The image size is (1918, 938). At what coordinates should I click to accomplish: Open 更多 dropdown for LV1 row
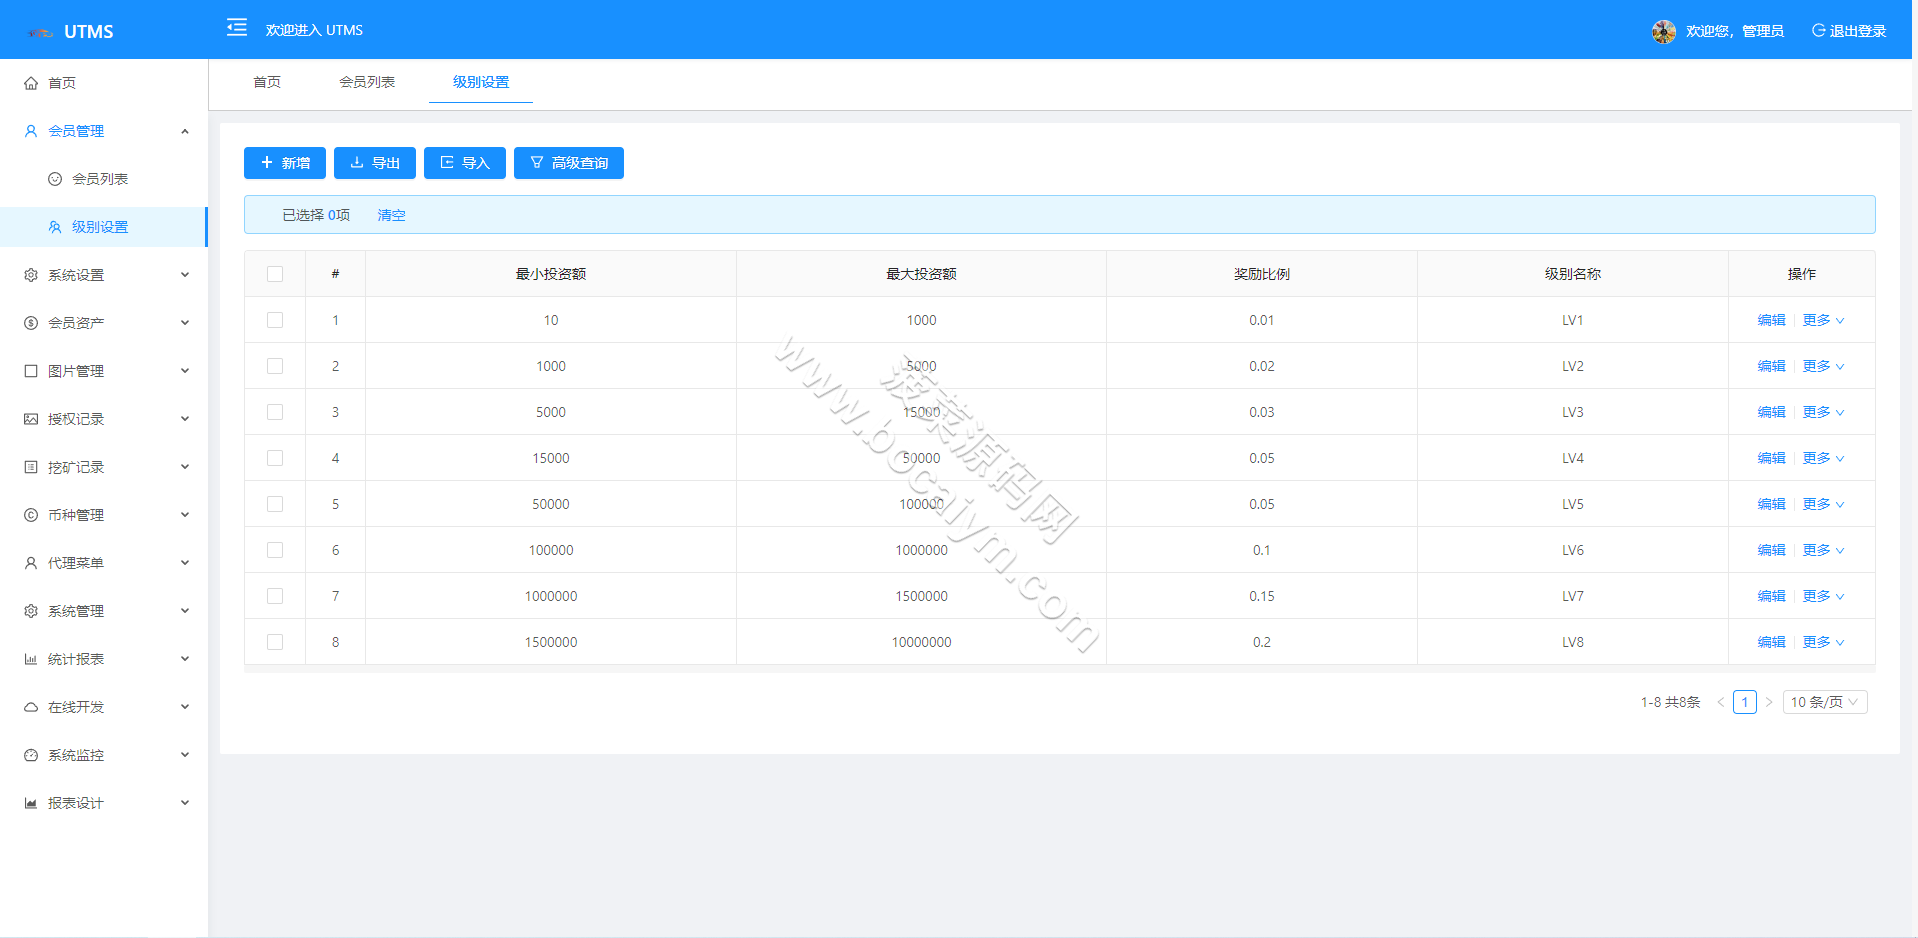pyautogui.click(x=1823, y=320)
